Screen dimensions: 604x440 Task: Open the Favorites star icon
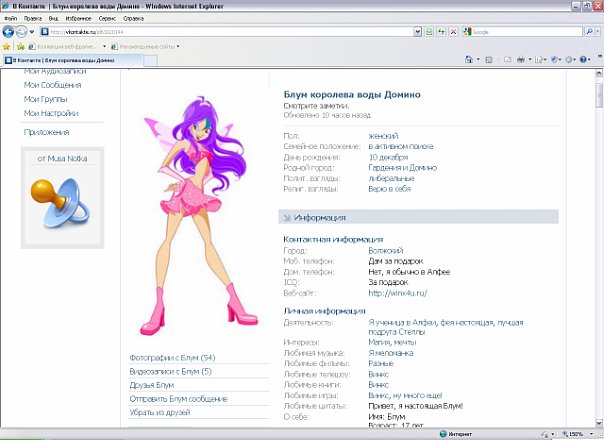pyautogui.click(x=7, y=46)
